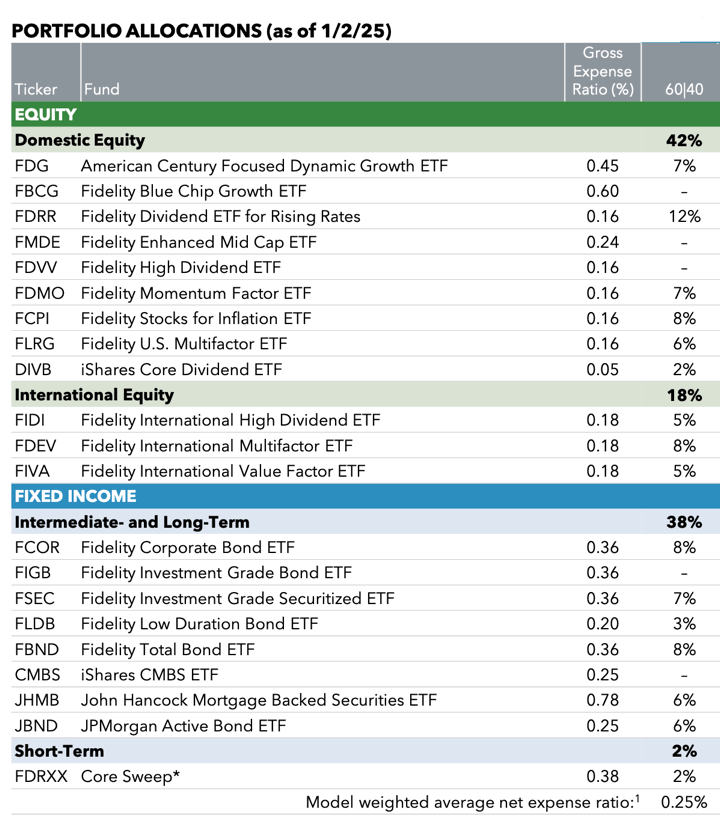
Task: Click the FIXED INCOME blue section header
Action: point(75,496)
